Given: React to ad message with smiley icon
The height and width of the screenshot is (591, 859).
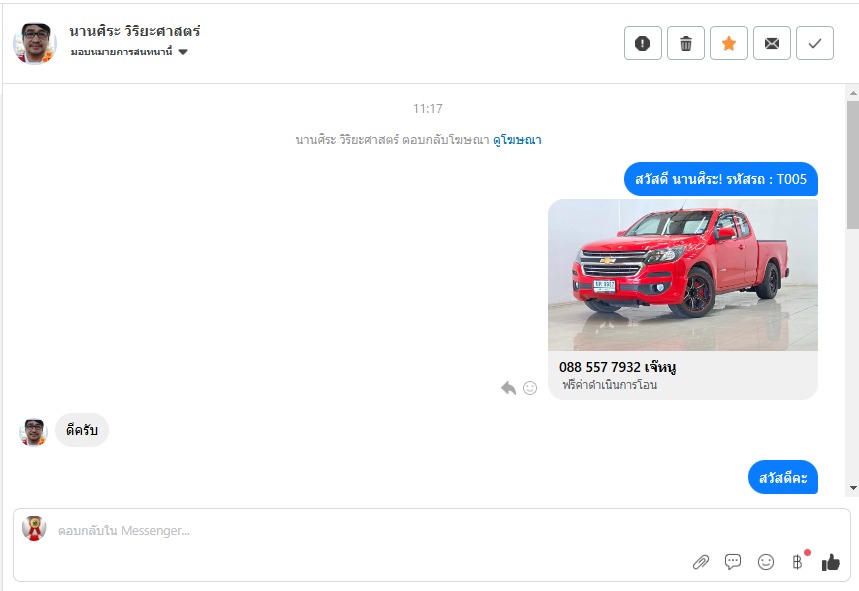Looking at the screenshot, I should [530, 388].
